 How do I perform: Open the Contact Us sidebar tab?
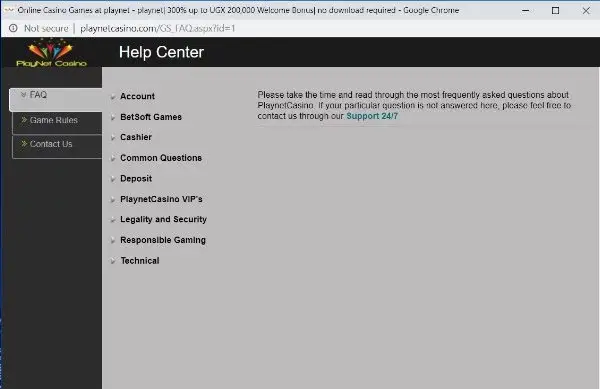tap(57, 146)
